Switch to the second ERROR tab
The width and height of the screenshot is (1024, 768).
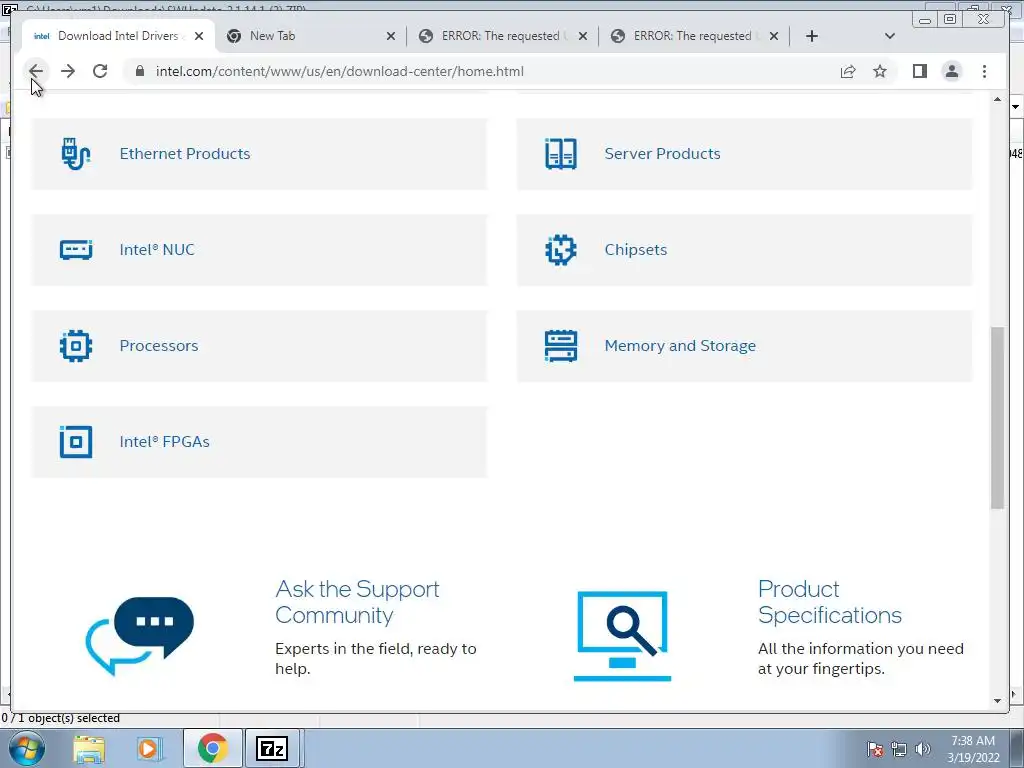[694, 36]
